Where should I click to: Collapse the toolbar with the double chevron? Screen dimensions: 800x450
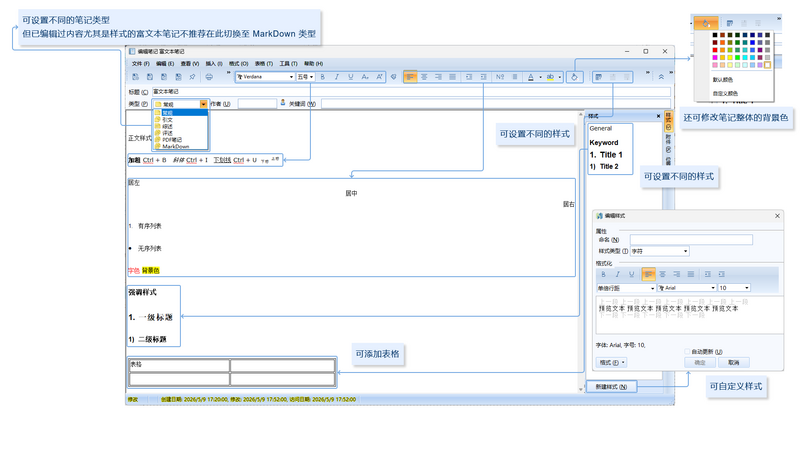pos(661,77)
